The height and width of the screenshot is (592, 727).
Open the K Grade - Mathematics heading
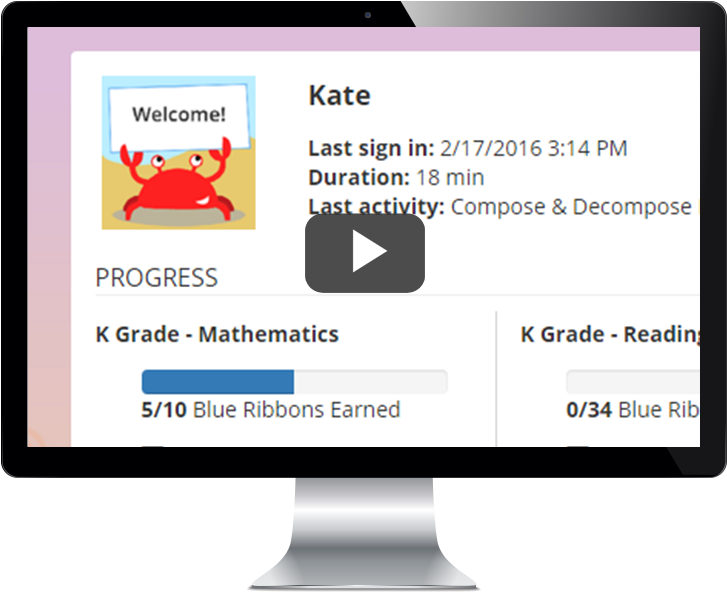[x=217, y=334]
